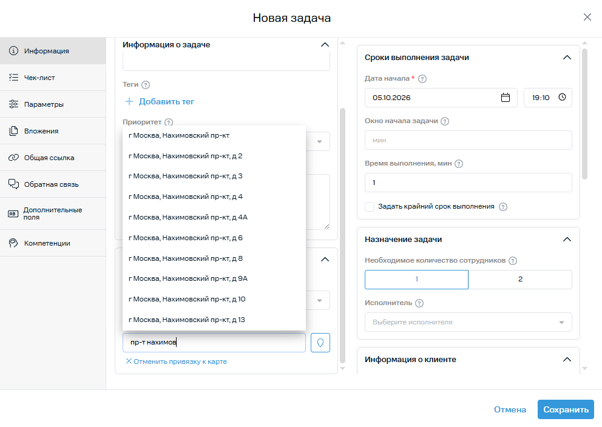Click the Отмена button
Screen dimensions: 602x427
[x=509, y=410]
